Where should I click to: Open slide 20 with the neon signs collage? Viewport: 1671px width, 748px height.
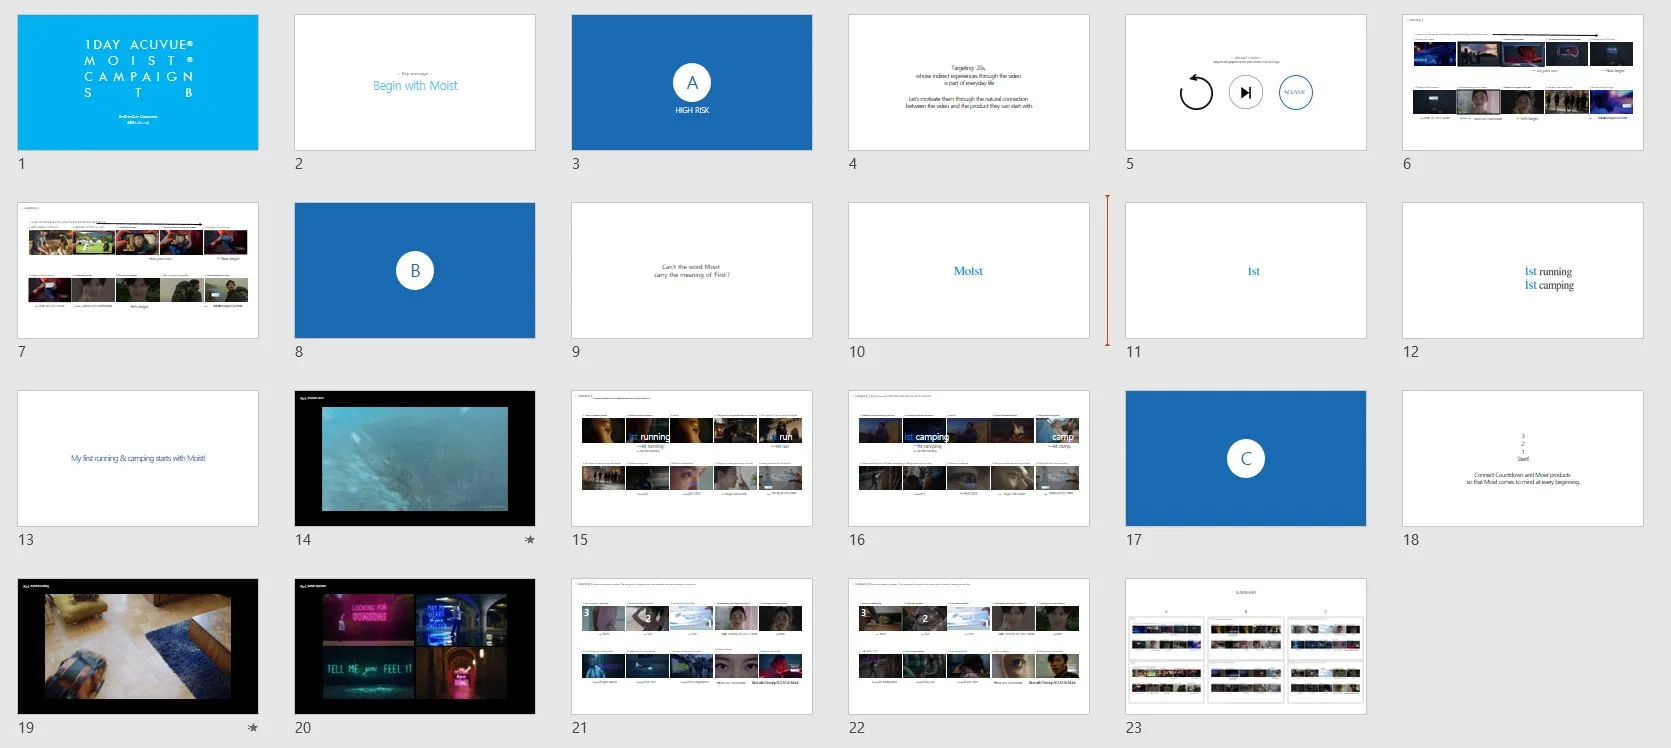[415, 647]
